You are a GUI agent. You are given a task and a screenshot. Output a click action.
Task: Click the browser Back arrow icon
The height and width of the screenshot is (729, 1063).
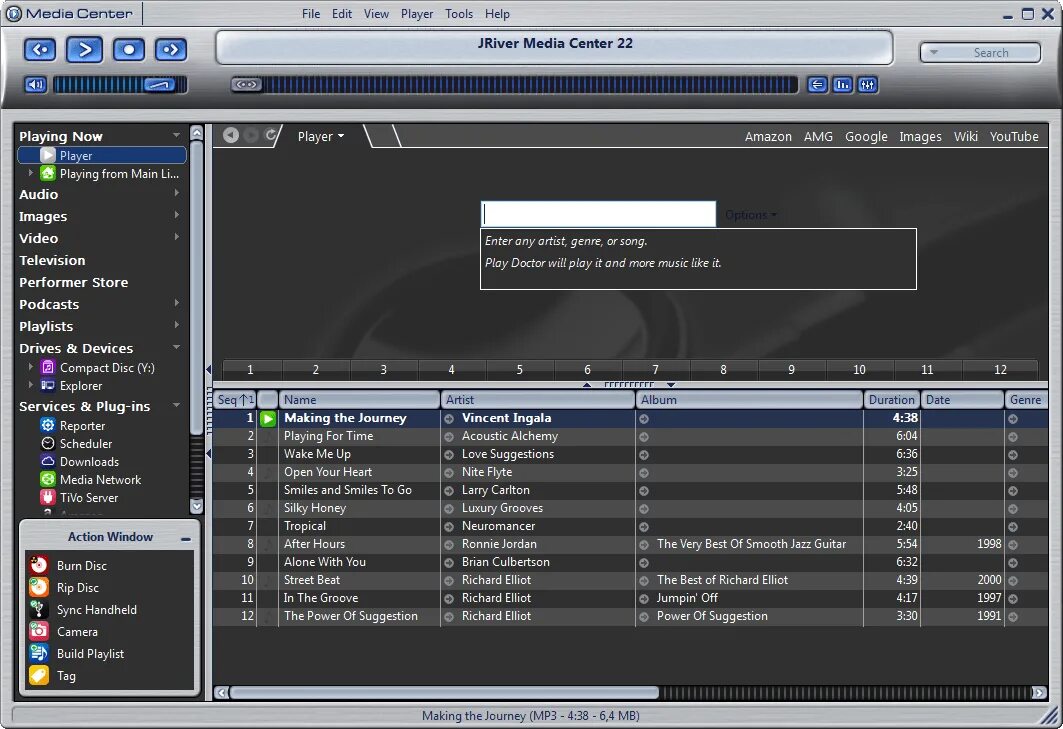click(x=231, y=135)
